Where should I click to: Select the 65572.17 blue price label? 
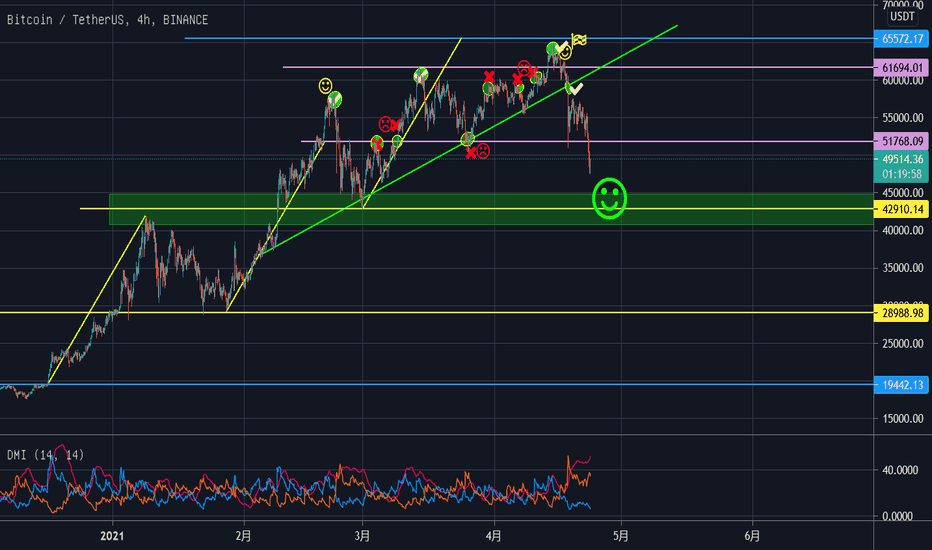tap(902, 39)
